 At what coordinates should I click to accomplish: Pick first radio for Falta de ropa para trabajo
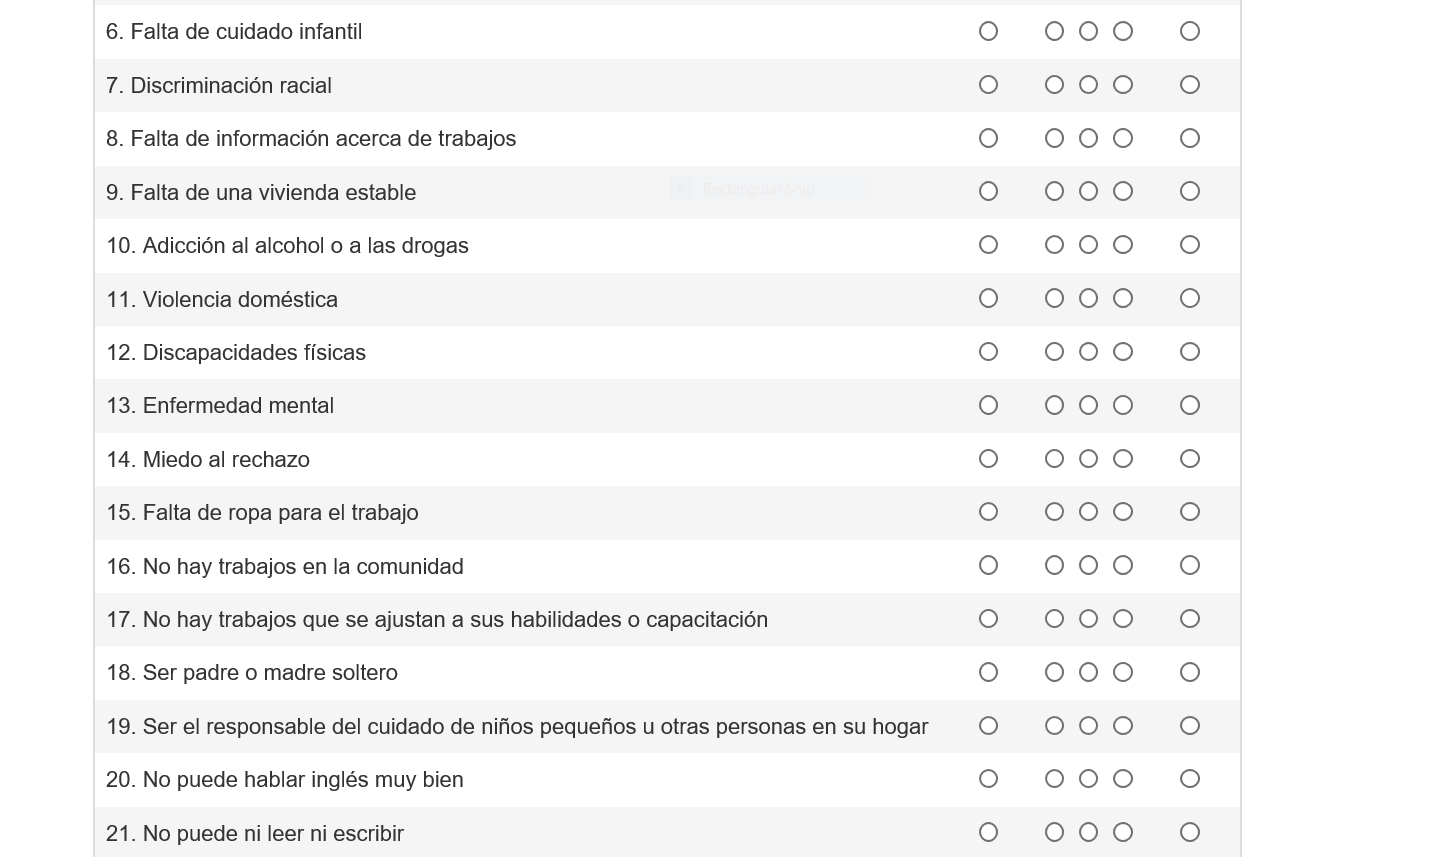click(x=988, y=512)
